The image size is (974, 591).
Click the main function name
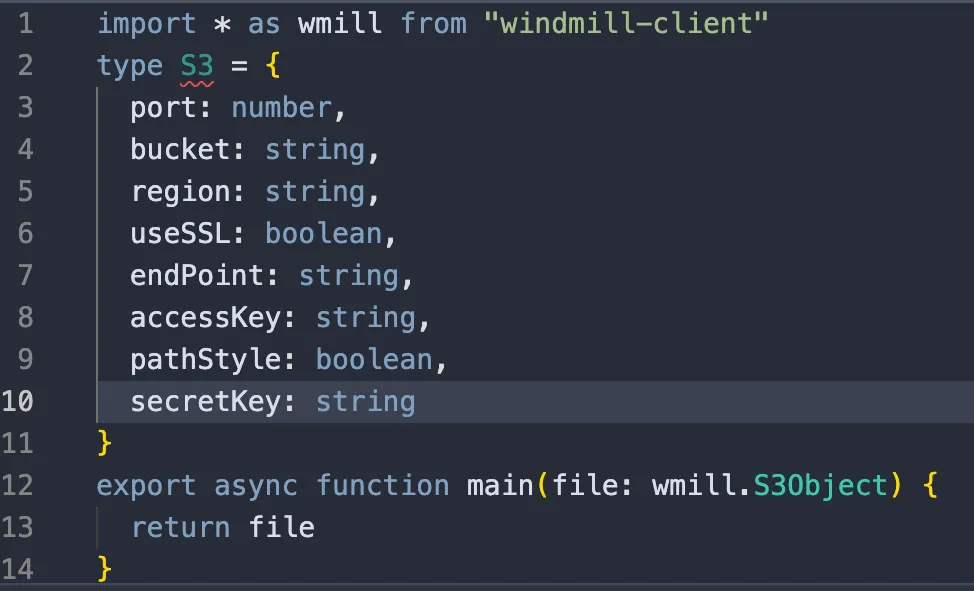499,485
